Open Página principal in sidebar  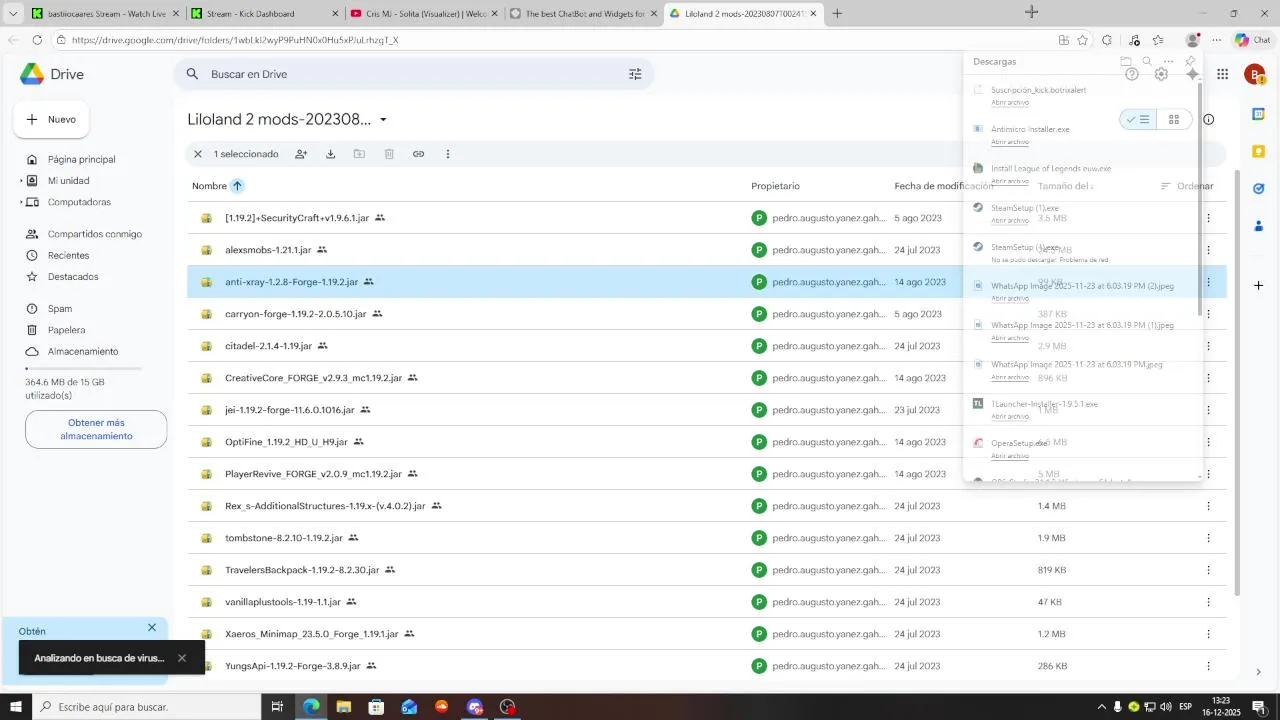click(81, 160)
